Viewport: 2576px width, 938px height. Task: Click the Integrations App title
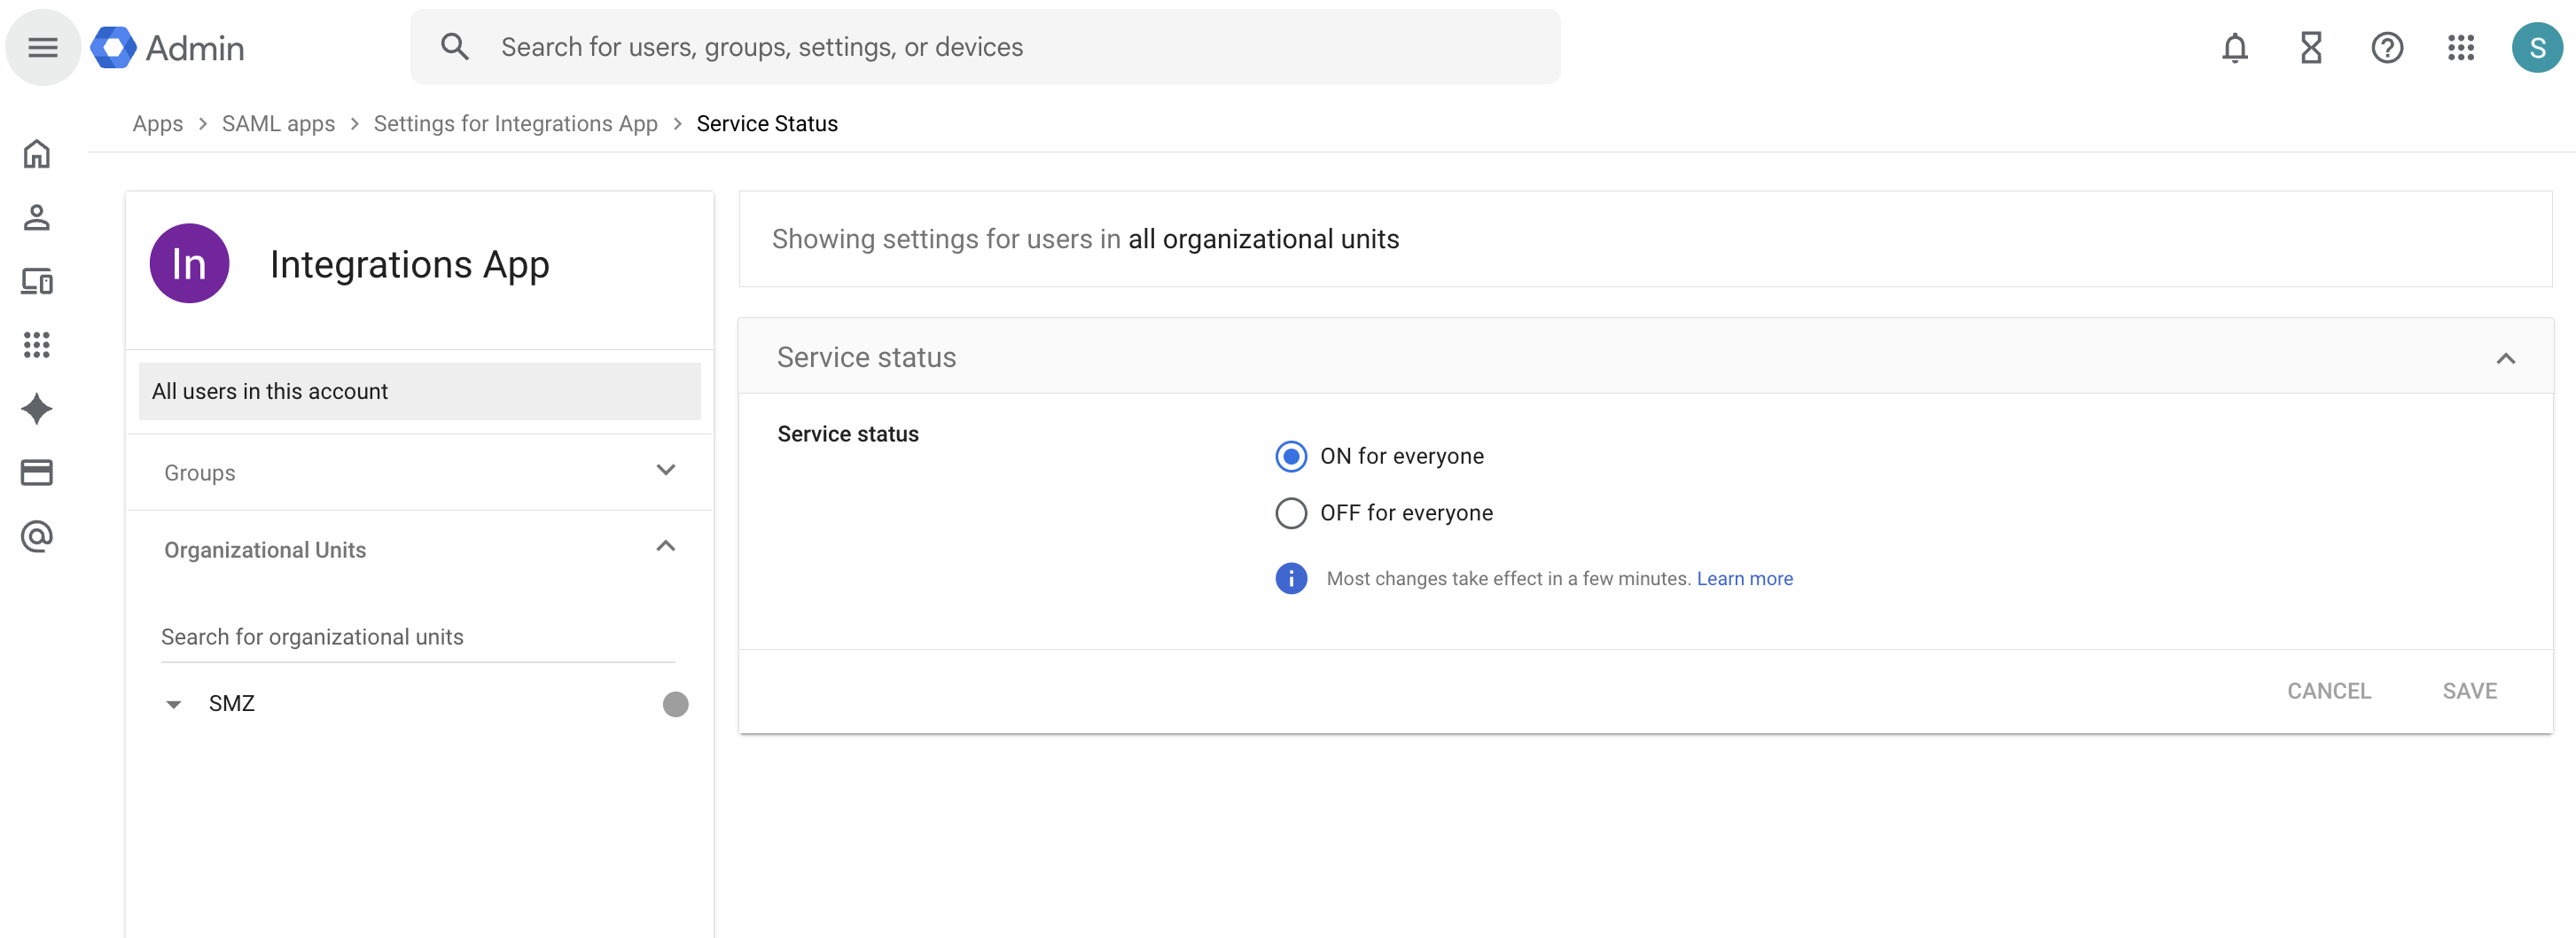coord(409,264)
